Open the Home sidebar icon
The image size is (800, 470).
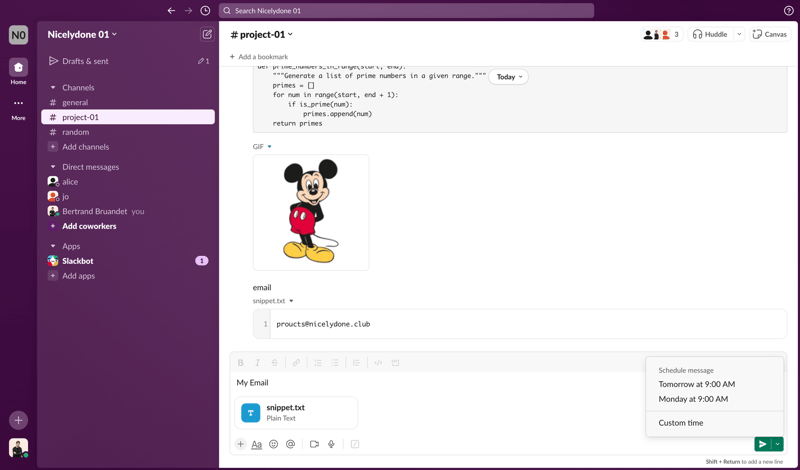click(x=18, y=67)
